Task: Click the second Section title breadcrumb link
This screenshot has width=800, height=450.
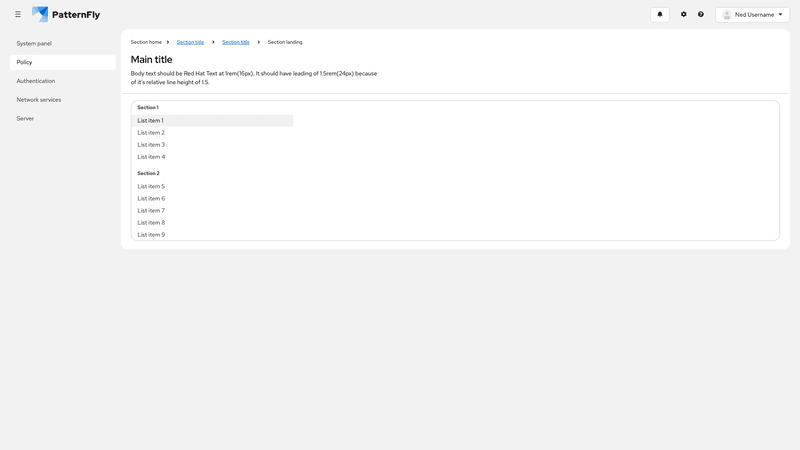Action: tap(236, 42)
